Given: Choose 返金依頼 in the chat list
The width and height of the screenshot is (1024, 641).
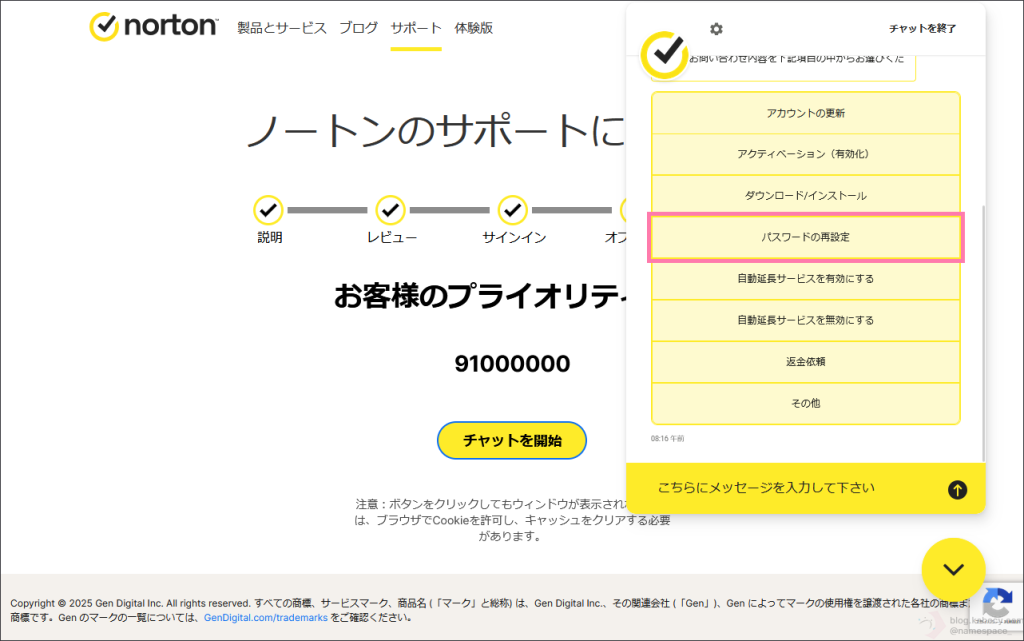Looking at the screenshot, I should pyautogui.click(x=805, y=362).
